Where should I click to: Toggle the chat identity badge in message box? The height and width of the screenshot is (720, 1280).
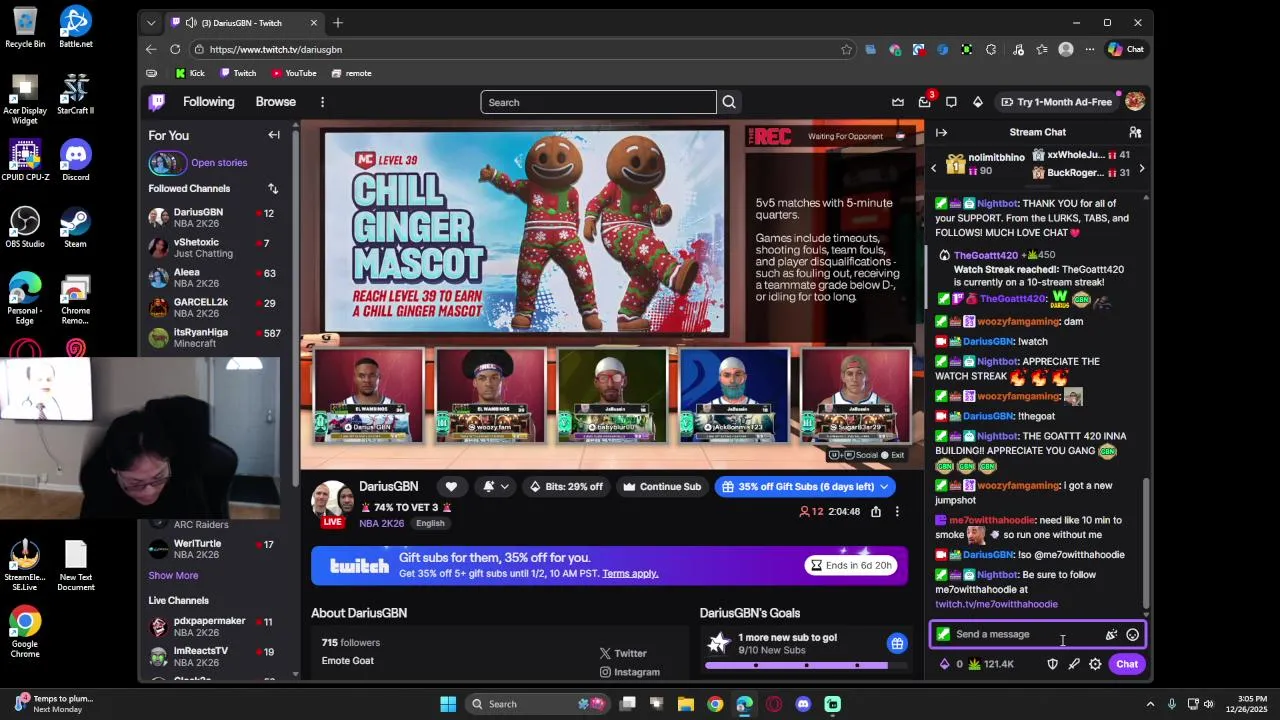point(943,634)
